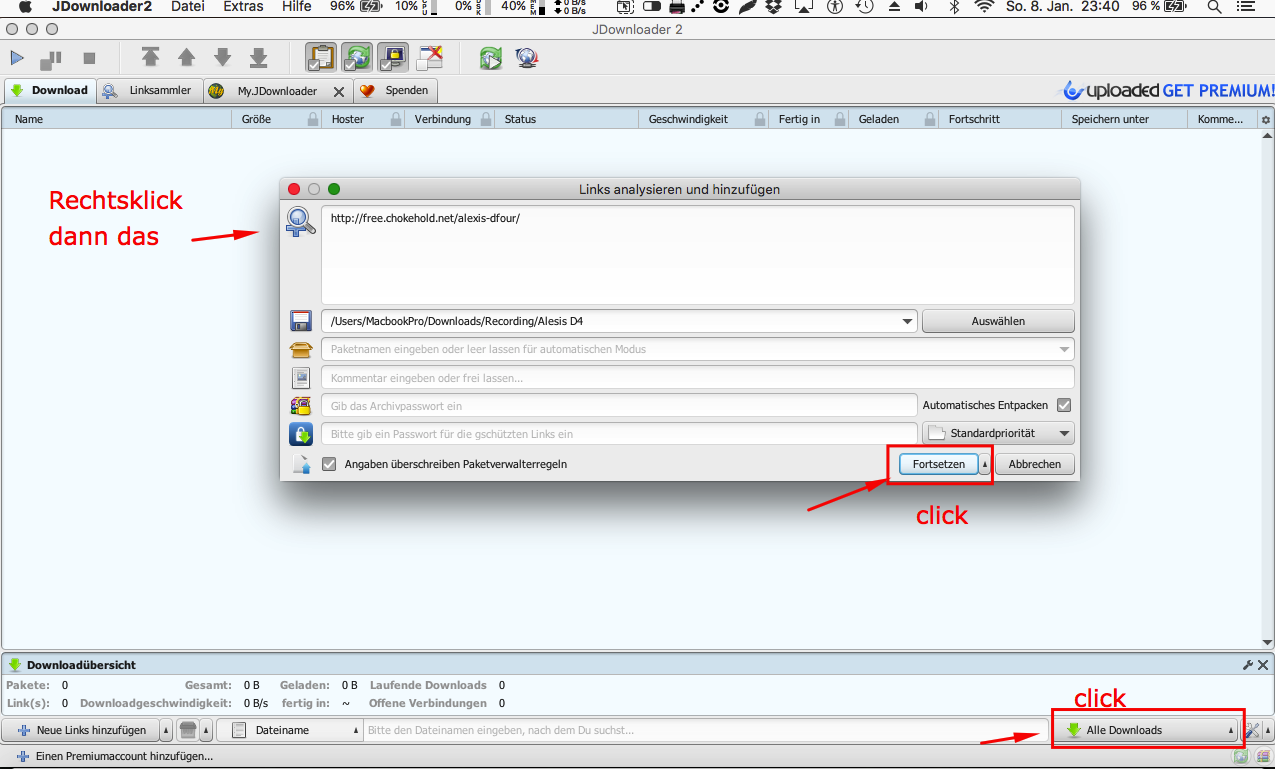Open the Alle Downloads view dropdown
This screenshot has height=769, width=1275.
(x=1144, y=730)
